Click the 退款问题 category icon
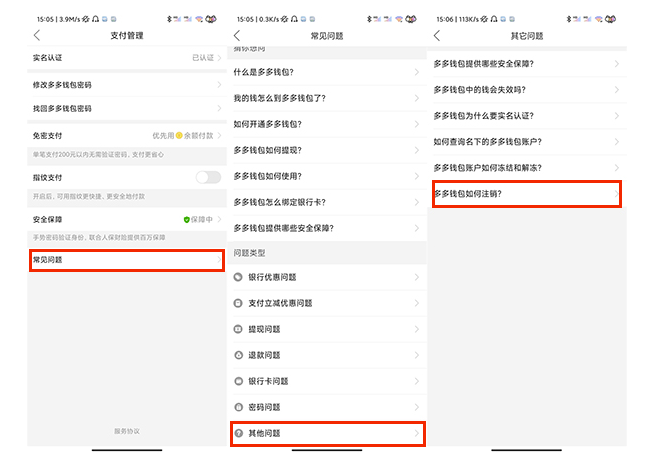649x465 pixels. 238,355
